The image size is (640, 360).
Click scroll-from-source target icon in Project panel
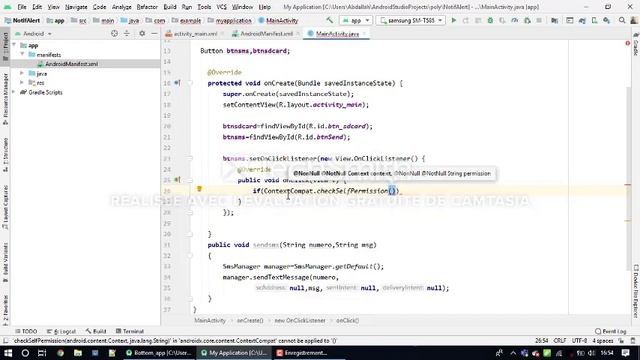pos(114,33)
